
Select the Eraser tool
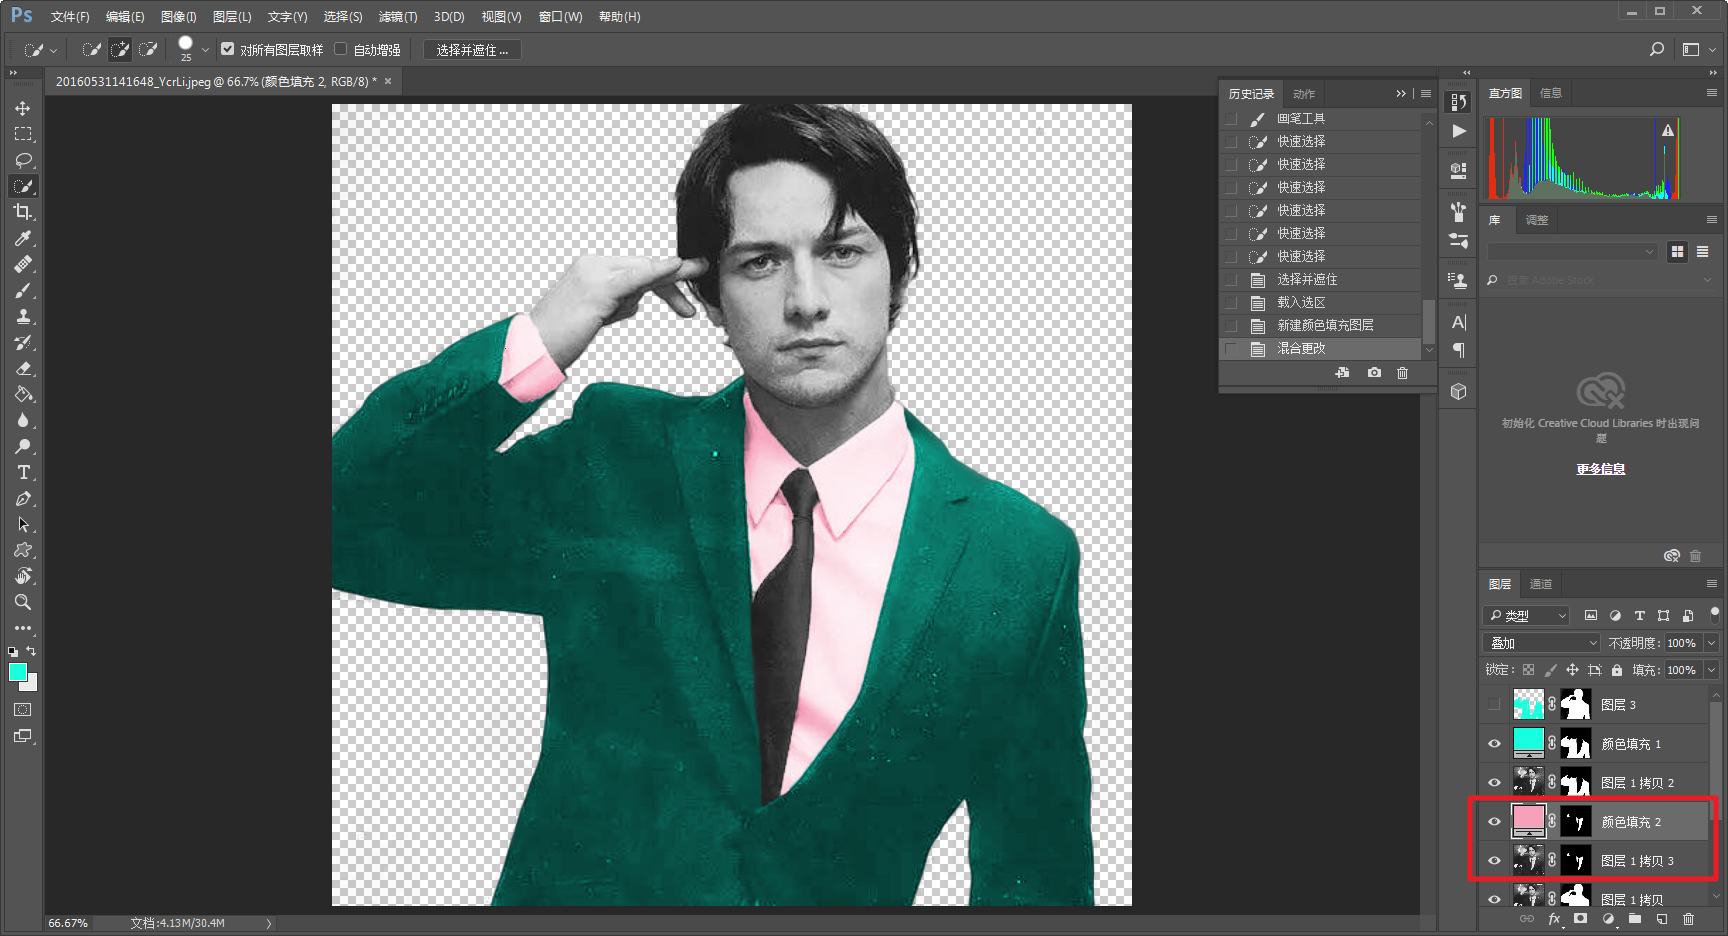22,368
